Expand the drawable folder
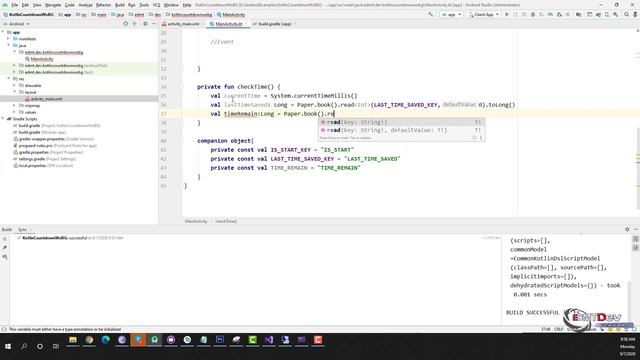 (x=14, y=85)
